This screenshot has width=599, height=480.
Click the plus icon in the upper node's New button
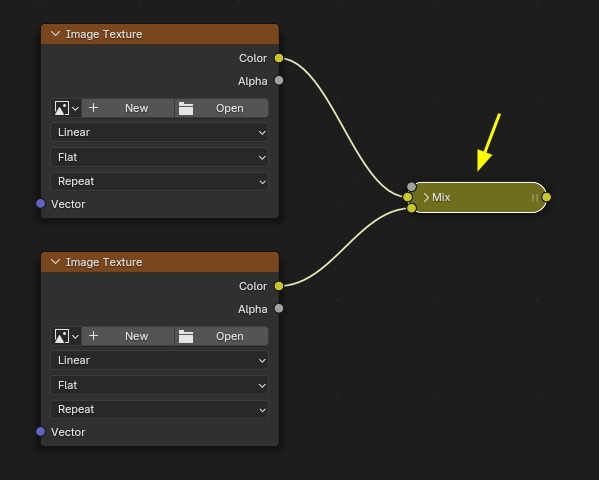[94, 108]
